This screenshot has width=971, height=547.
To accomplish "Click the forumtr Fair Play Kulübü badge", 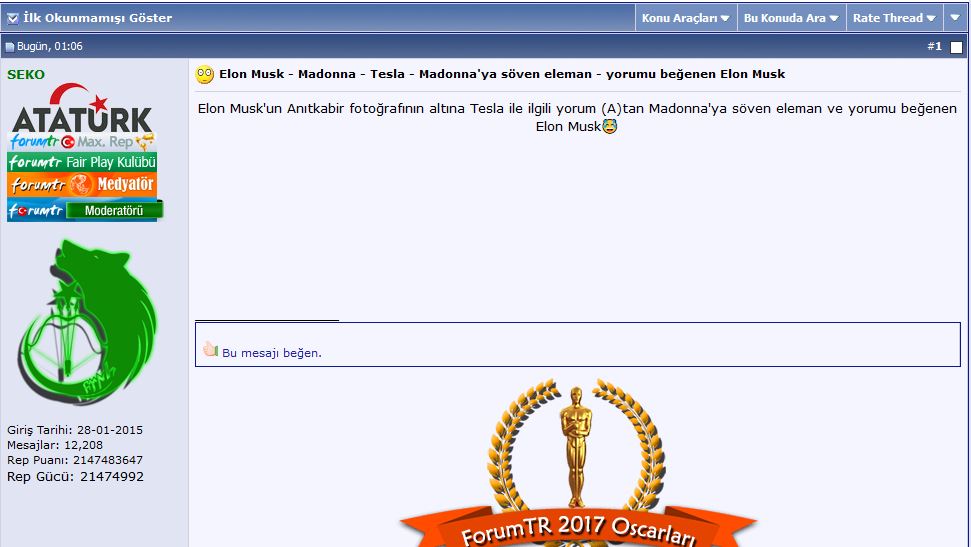I will click(x=82, y=162).
